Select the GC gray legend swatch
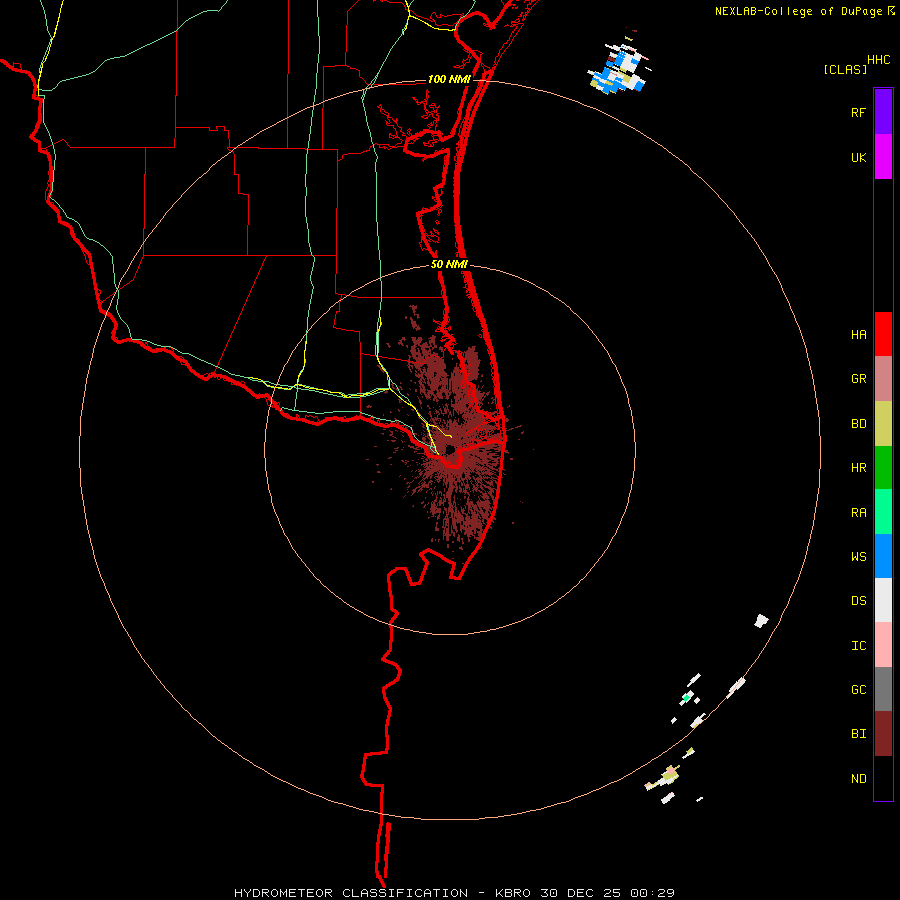 point(883,689)
